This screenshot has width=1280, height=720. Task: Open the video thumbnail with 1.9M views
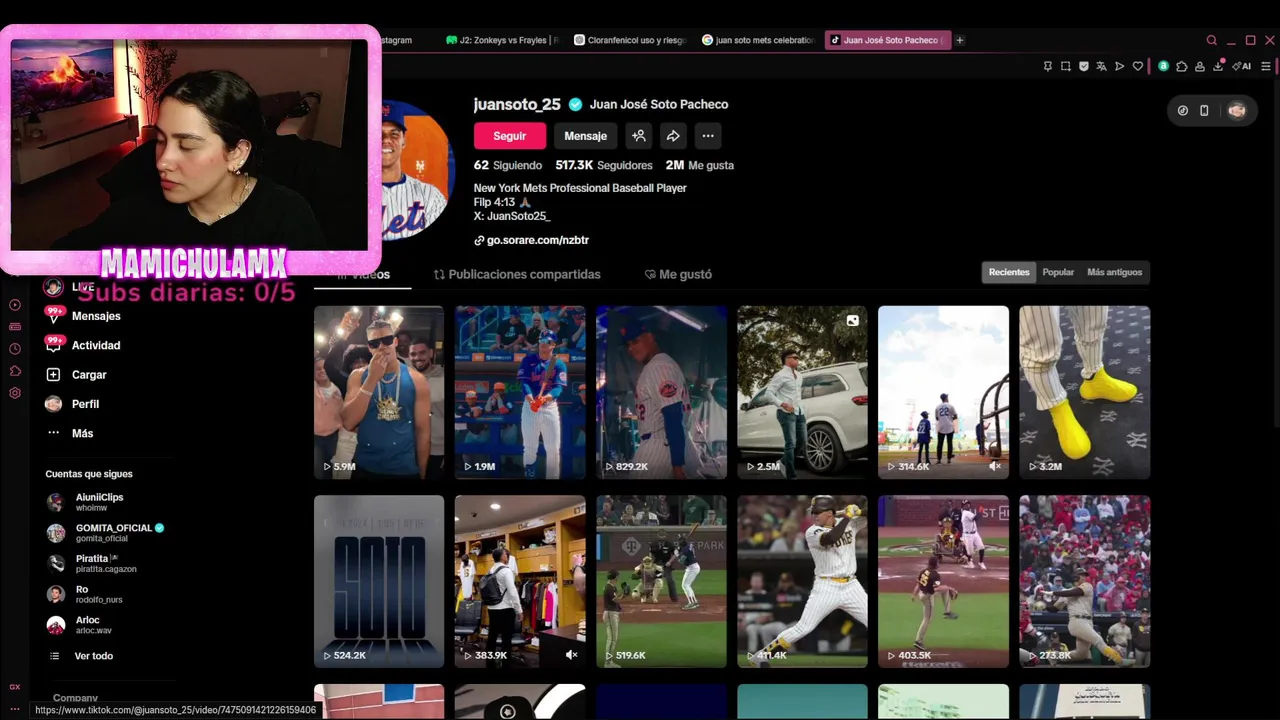[x=520, y=392]
